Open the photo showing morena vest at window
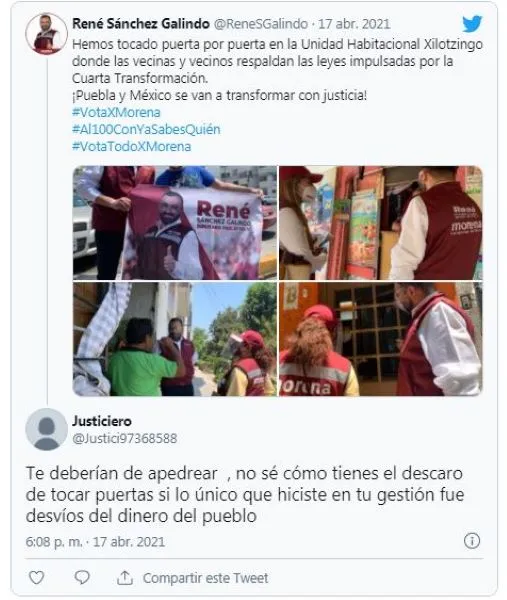 [x=381, y=339]
